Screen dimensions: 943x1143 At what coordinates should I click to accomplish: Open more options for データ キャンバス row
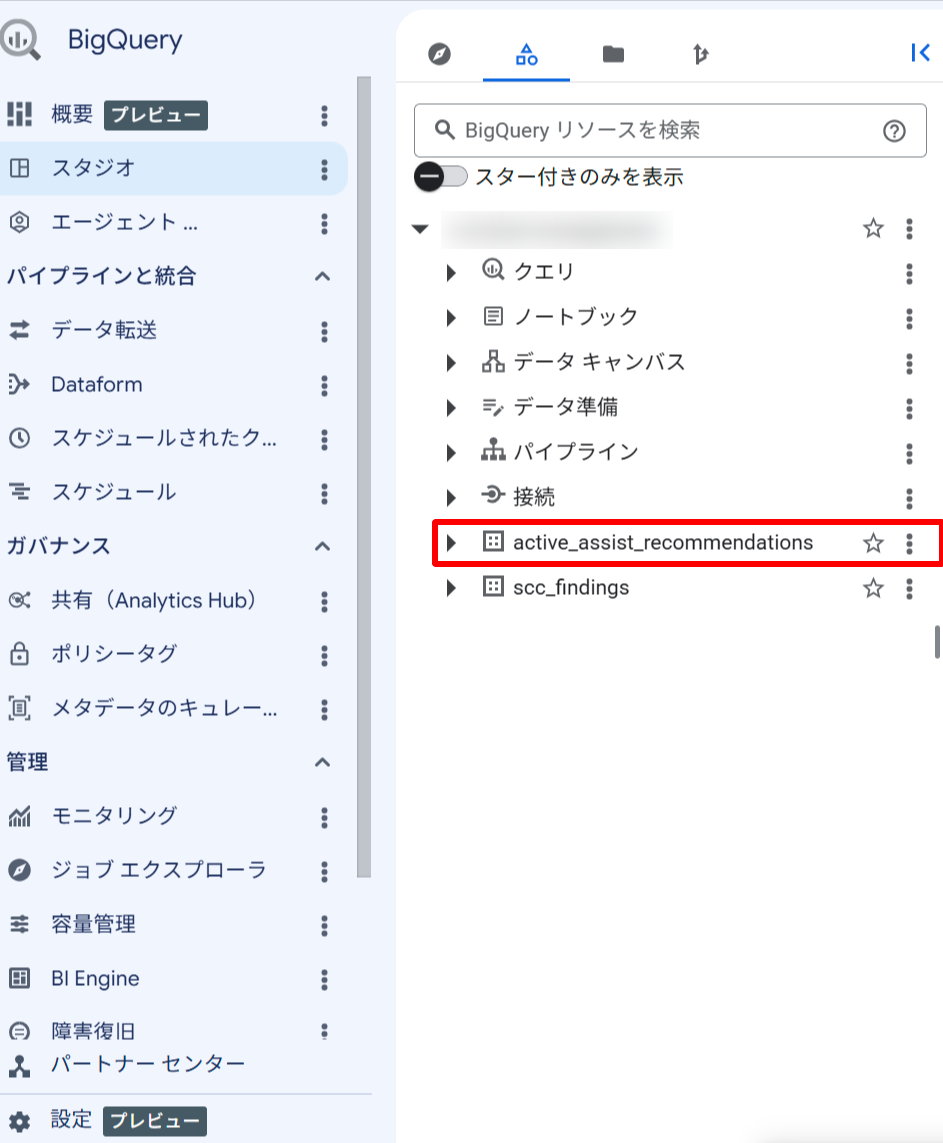coord(909,364)
